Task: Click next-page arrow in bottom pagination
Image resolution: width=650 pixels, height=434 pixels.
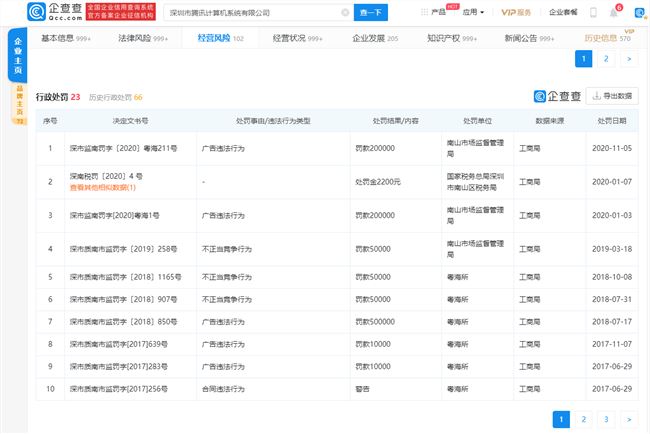Action: click(629, 419)
